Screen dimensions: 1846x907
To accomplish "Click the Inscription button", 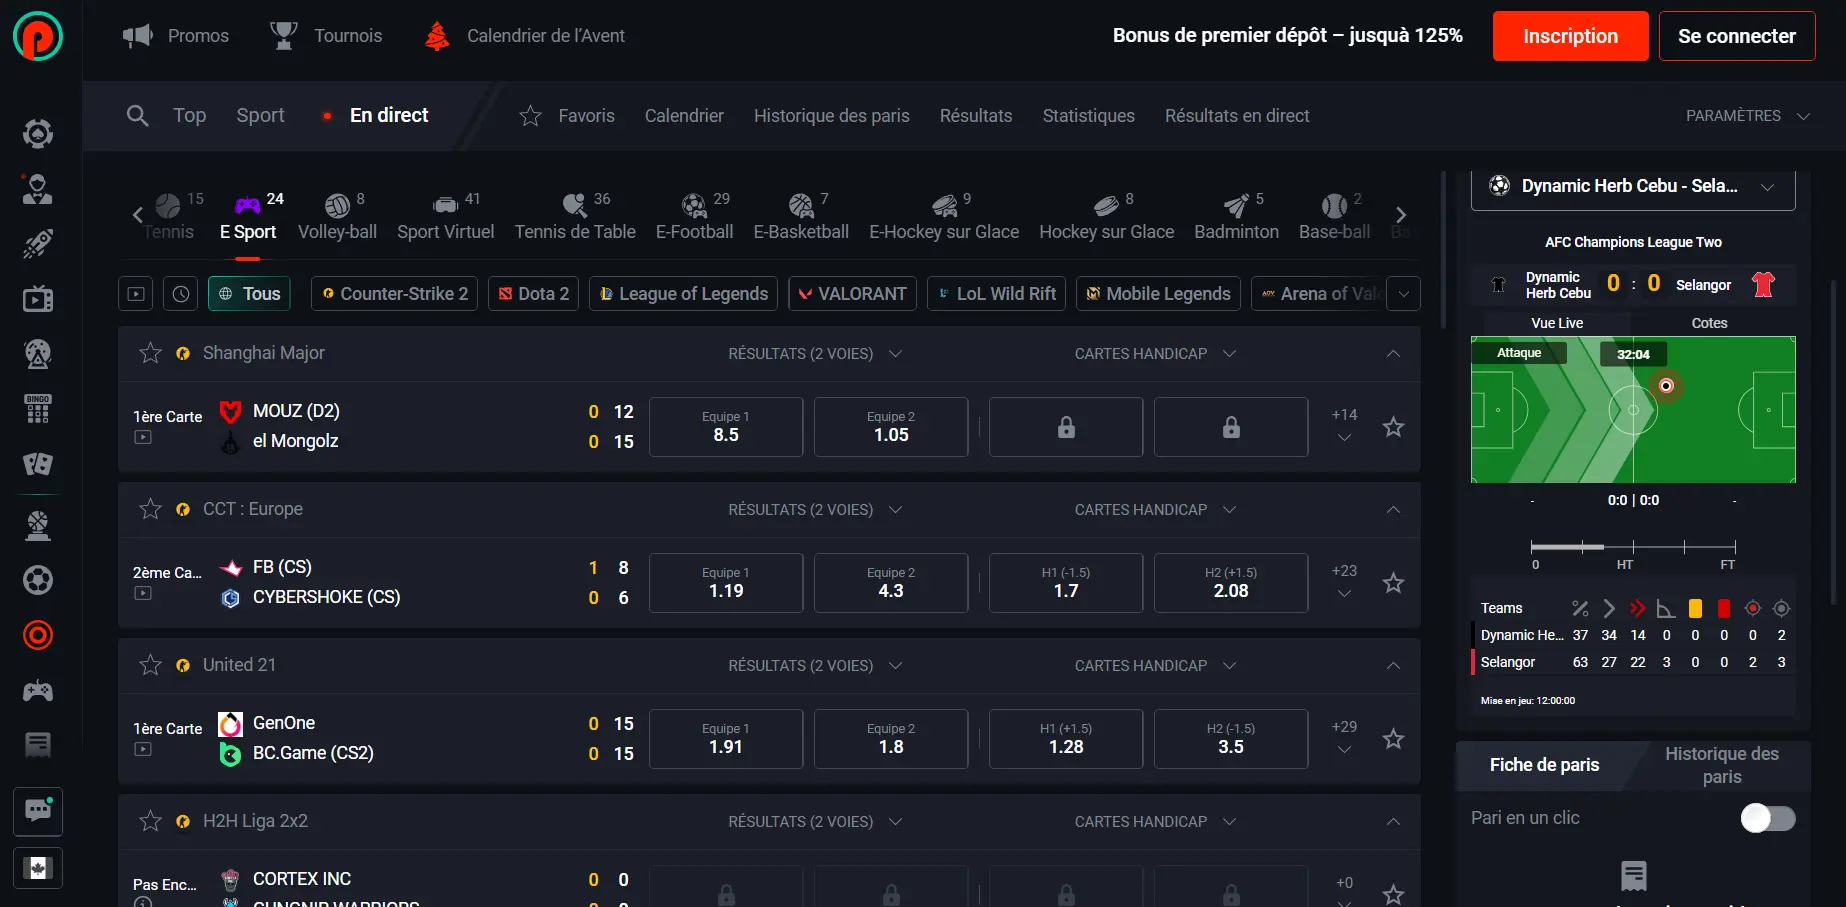I will click(x=1570, y=36).
